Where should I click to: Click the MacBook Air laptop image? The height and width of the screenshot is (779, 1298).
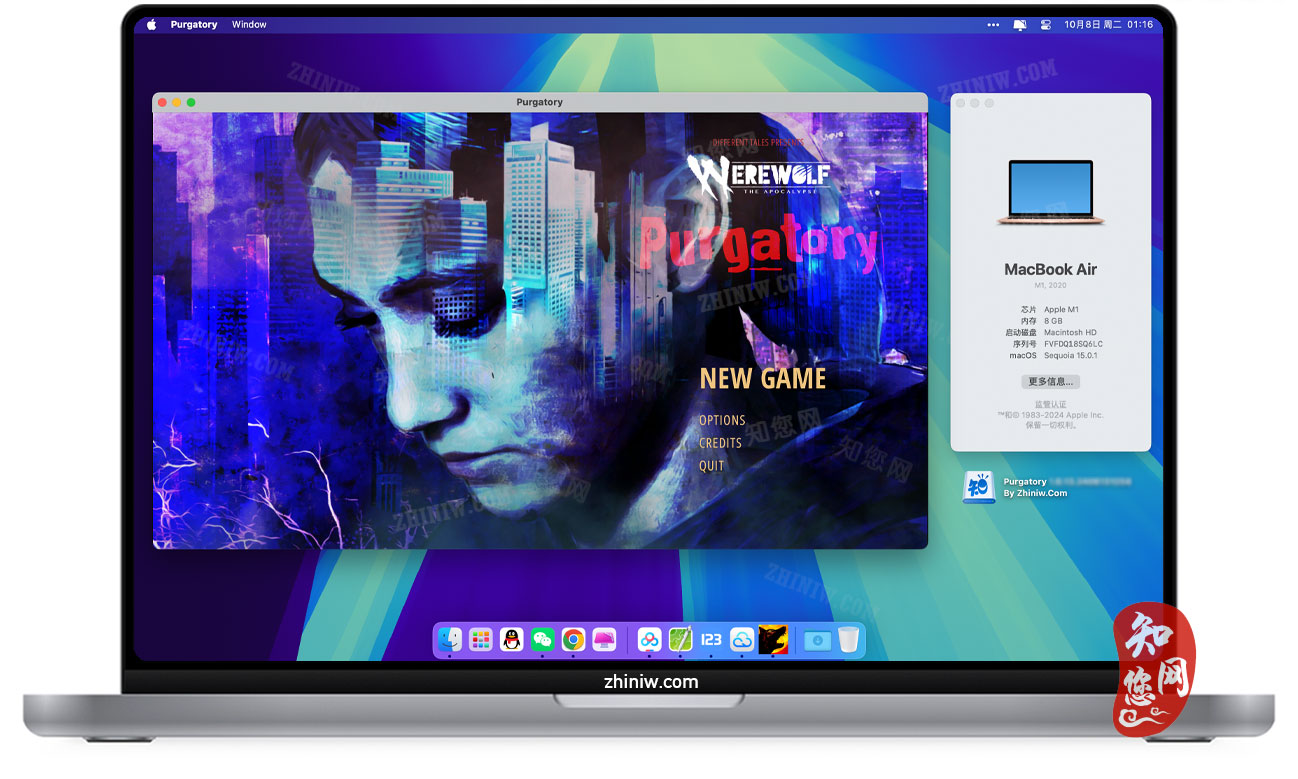1051,192
